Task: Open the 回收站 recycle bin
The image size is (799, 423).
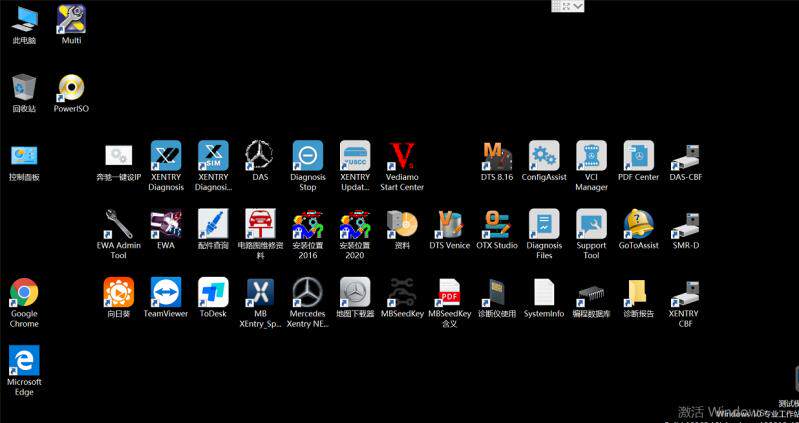Action: pos(24,88)
